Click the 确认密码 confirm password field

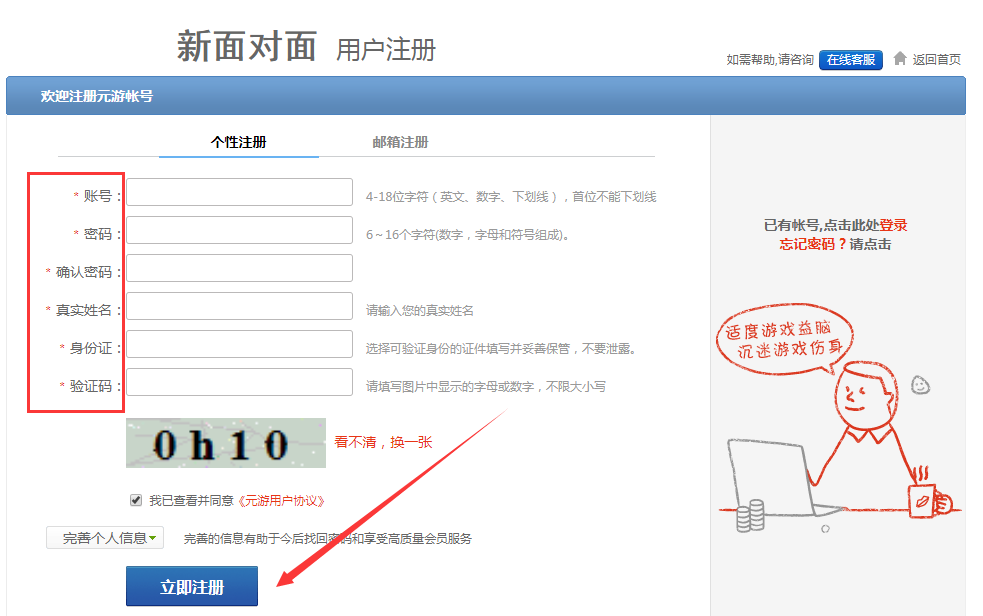coord(239,267)
